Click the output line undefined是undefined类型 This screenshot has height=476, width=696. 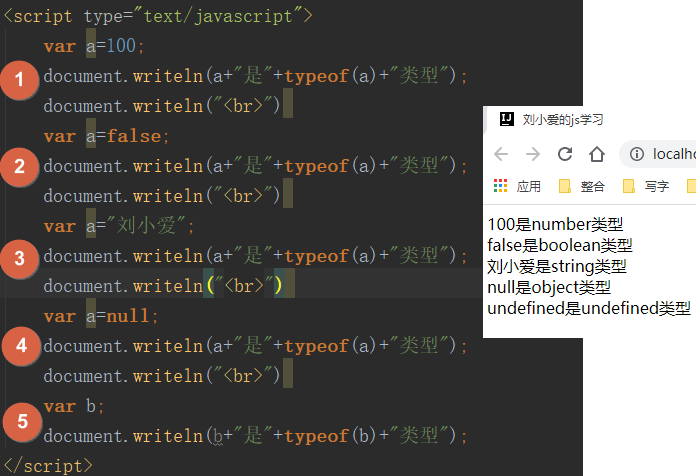(589, 308)
